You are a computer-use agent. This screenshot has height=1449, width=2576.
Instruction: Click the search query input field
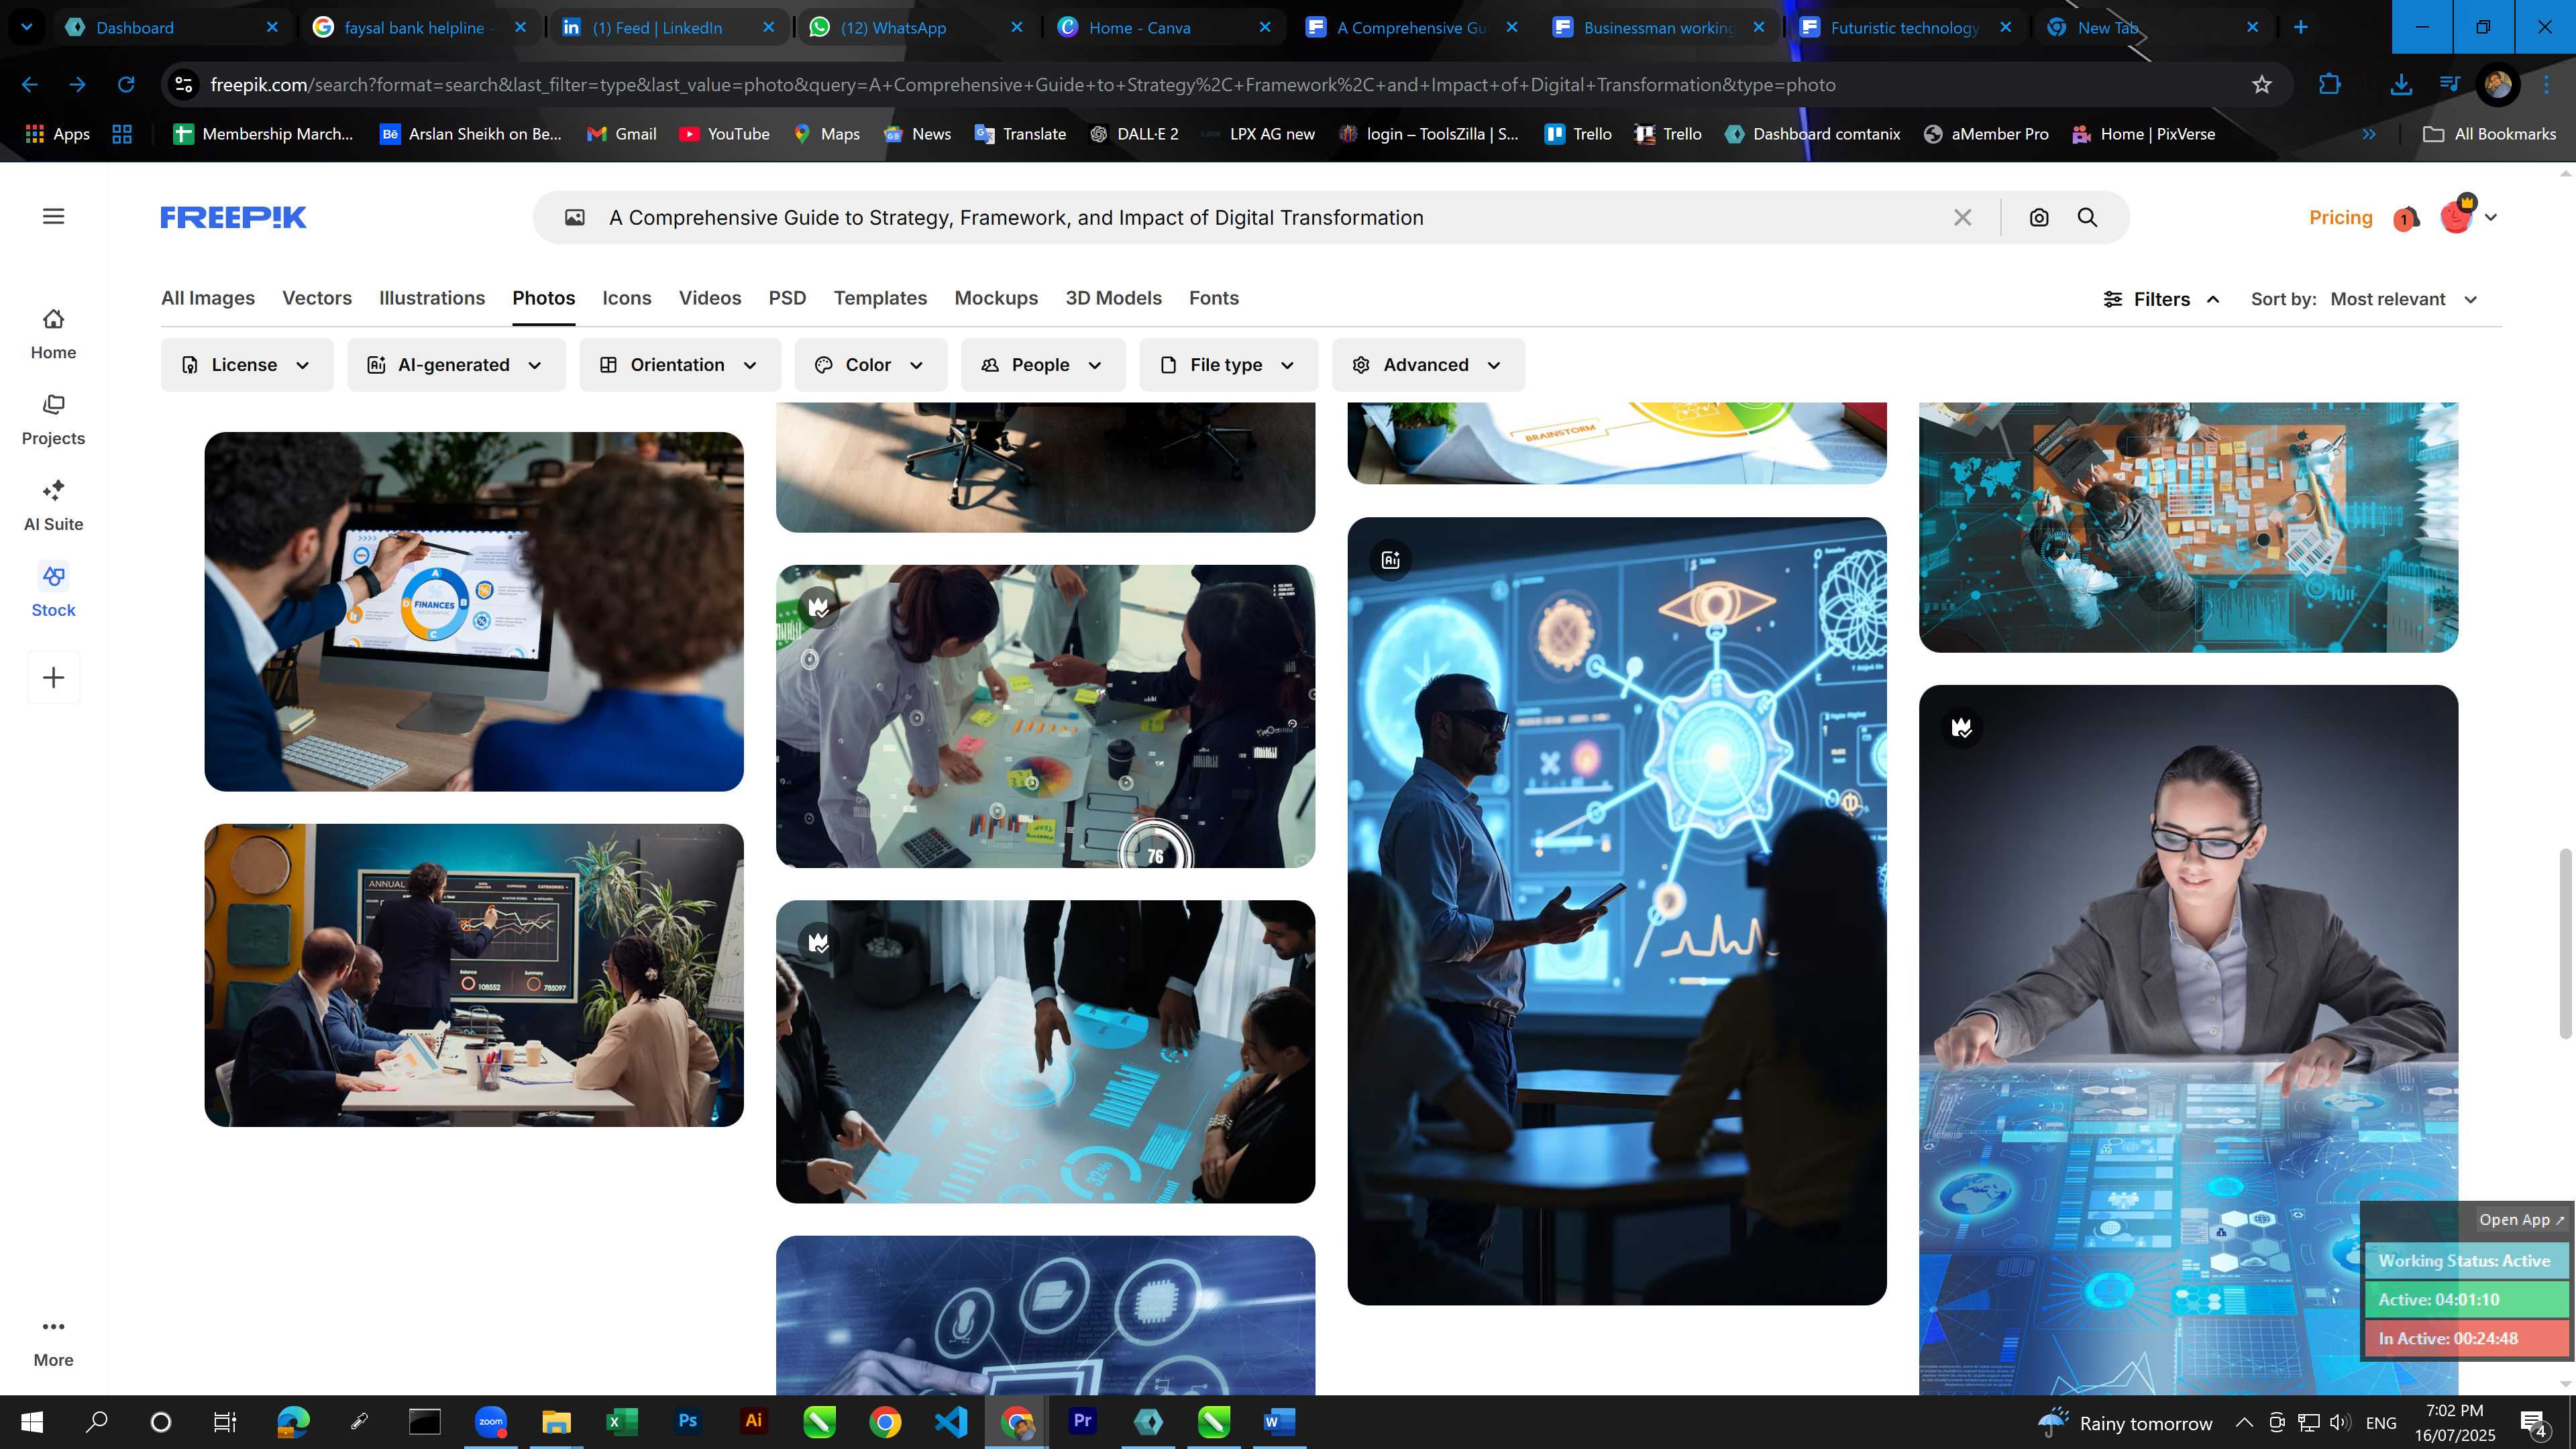coord(1270,217)
